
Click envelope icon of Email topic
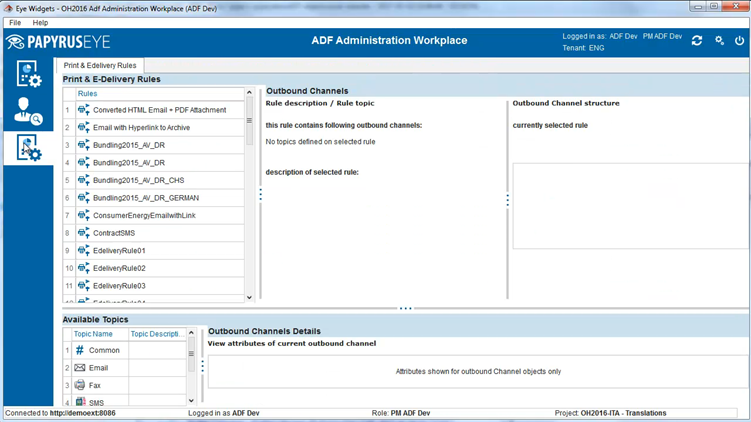tap(80, 368)
